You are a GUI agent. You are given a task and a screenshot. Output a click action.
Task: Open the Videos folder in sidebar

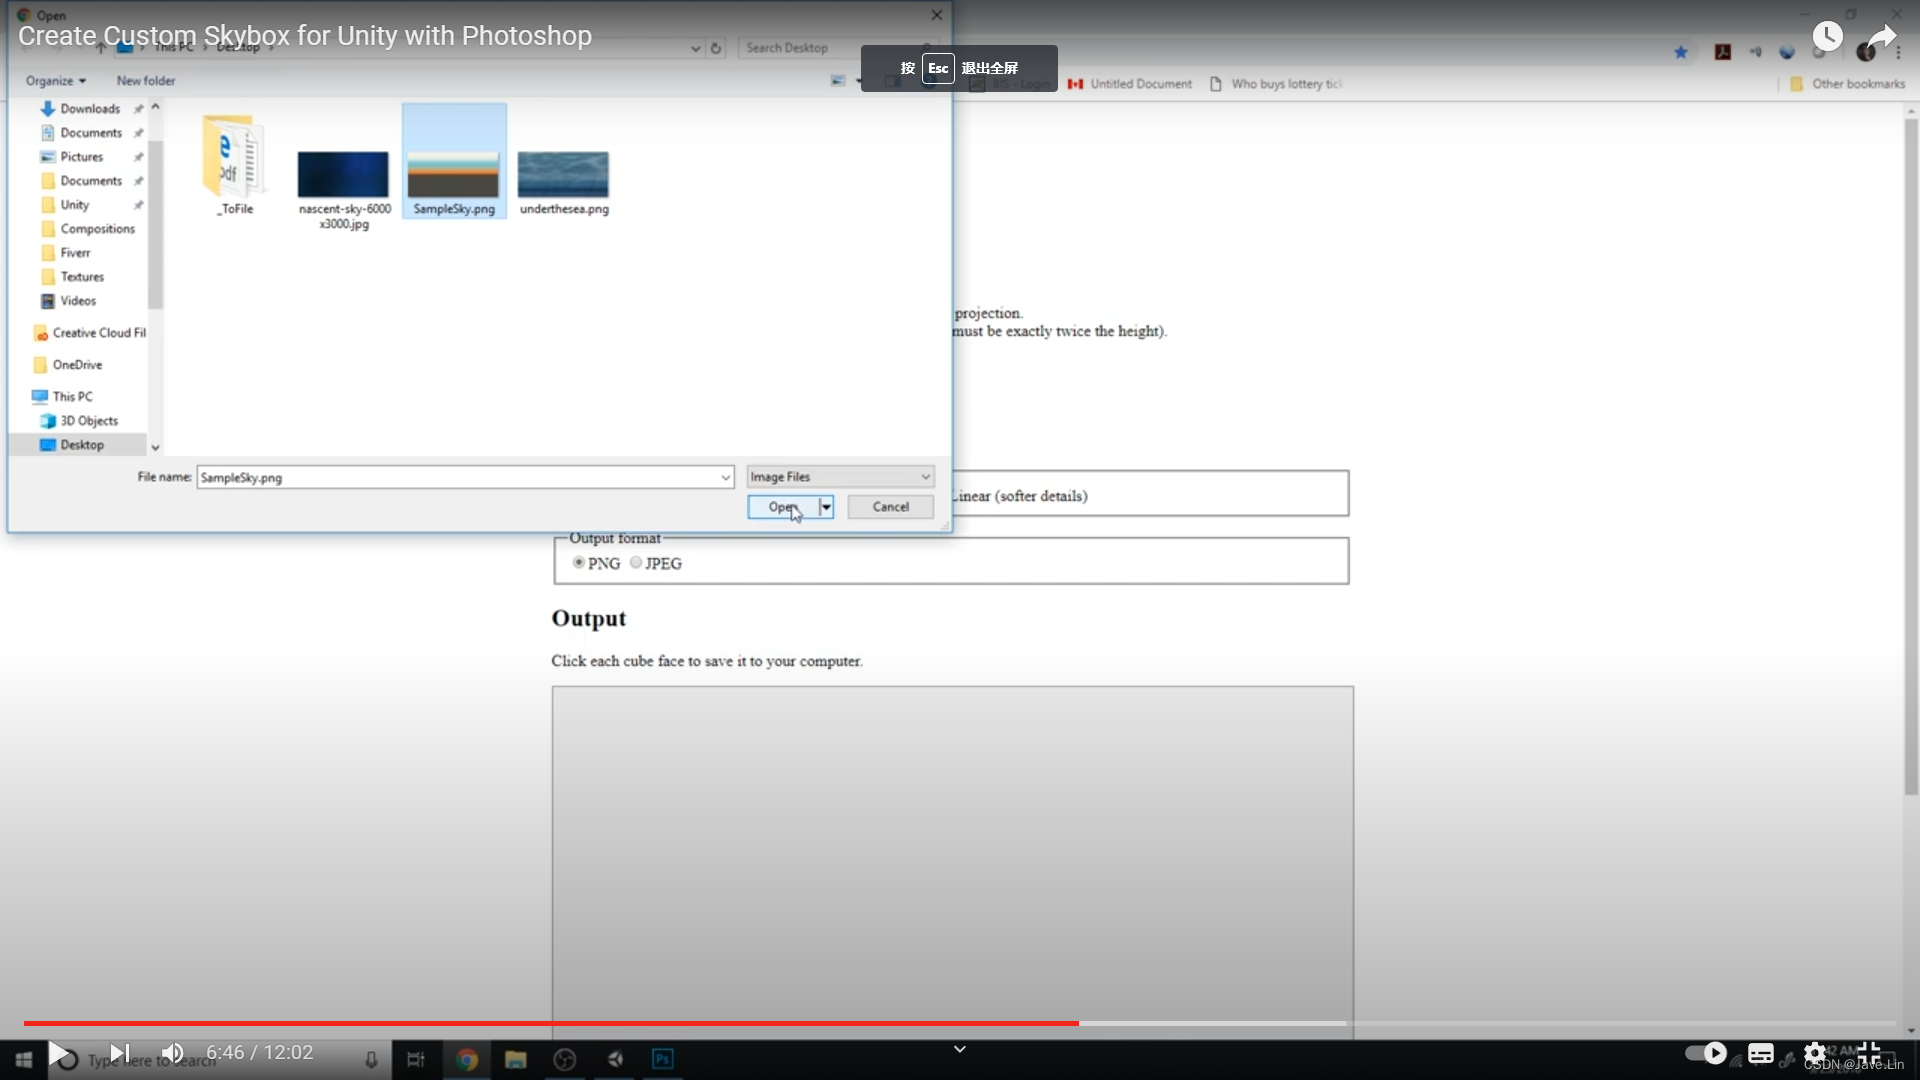pos(78,301)
